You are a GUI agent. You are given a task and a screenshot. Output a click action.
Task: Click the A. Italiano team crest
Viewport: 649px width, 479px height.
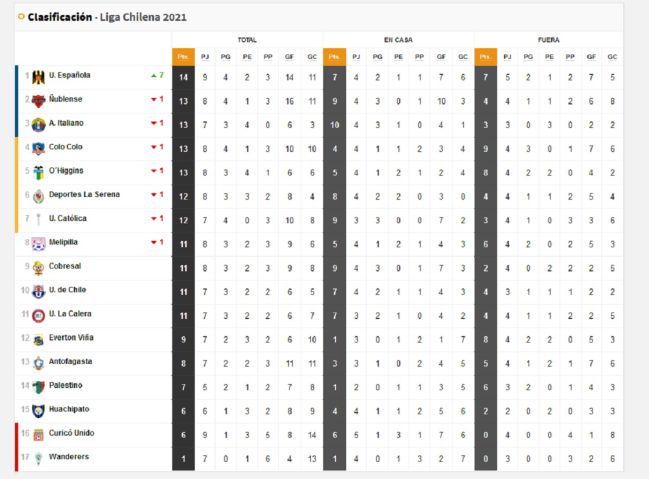(39, 124)
